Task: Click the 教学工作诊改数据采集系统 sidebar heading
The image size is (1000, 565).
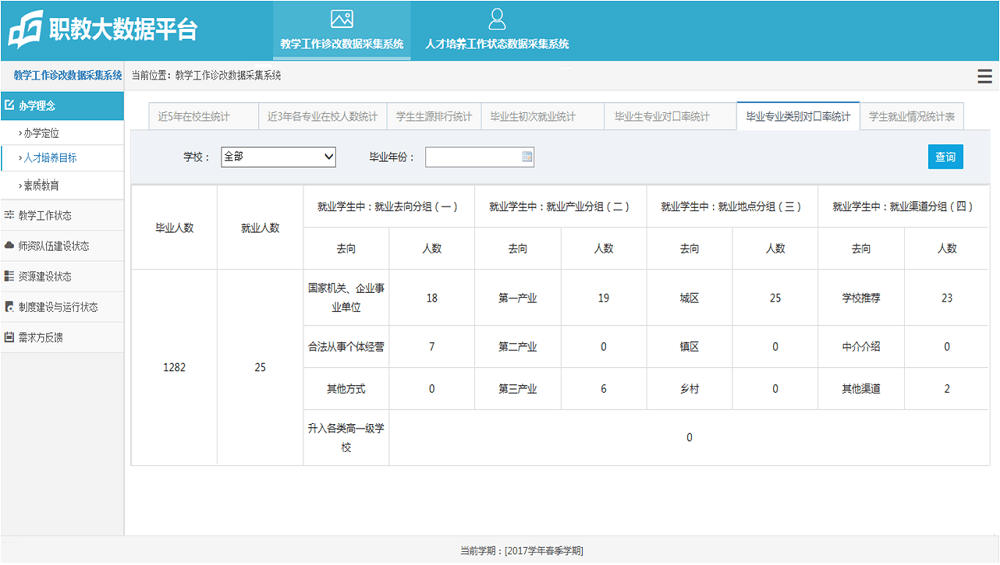Action: coord(68,75)
